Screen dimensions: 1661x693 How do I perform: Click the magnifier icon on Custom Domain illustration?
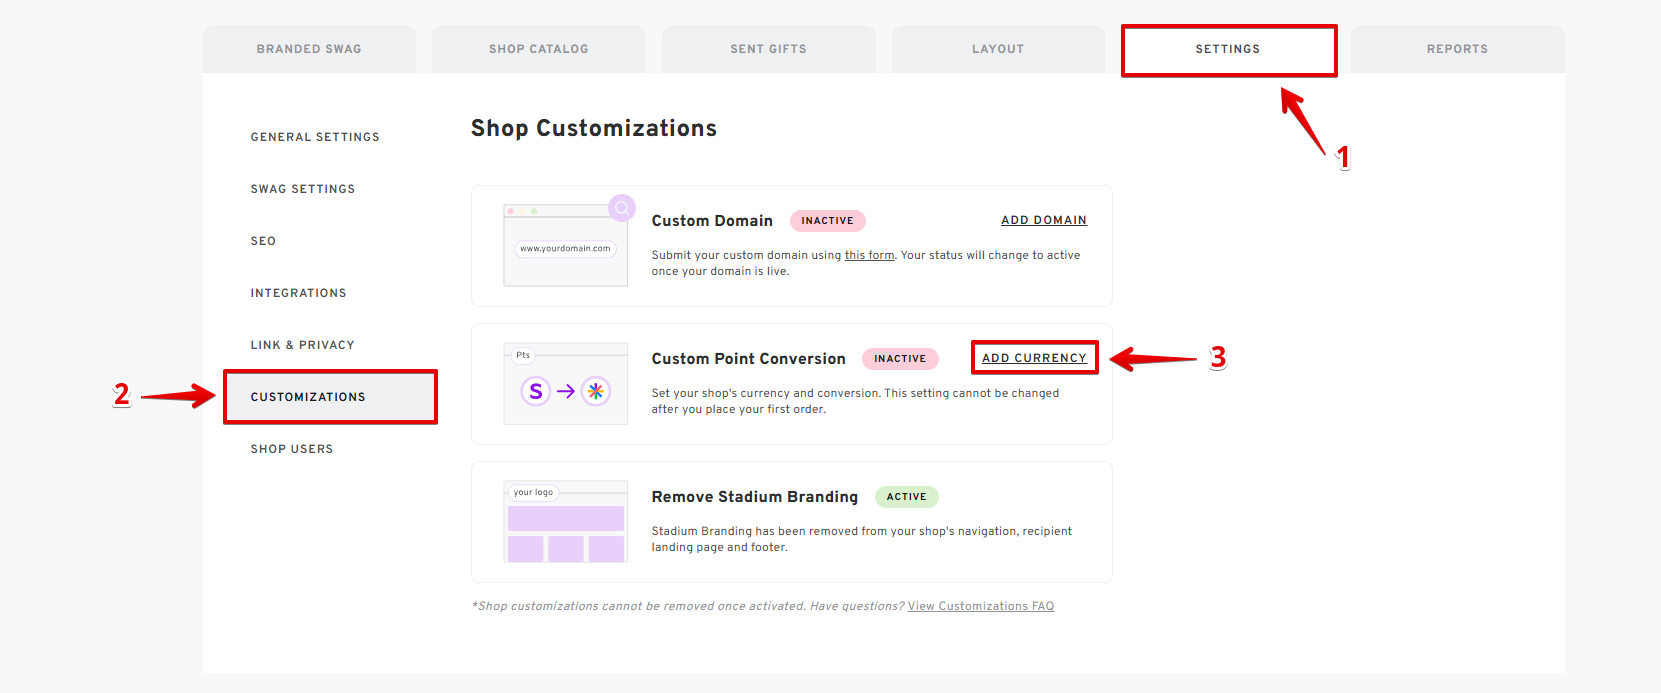coord(622,208)
